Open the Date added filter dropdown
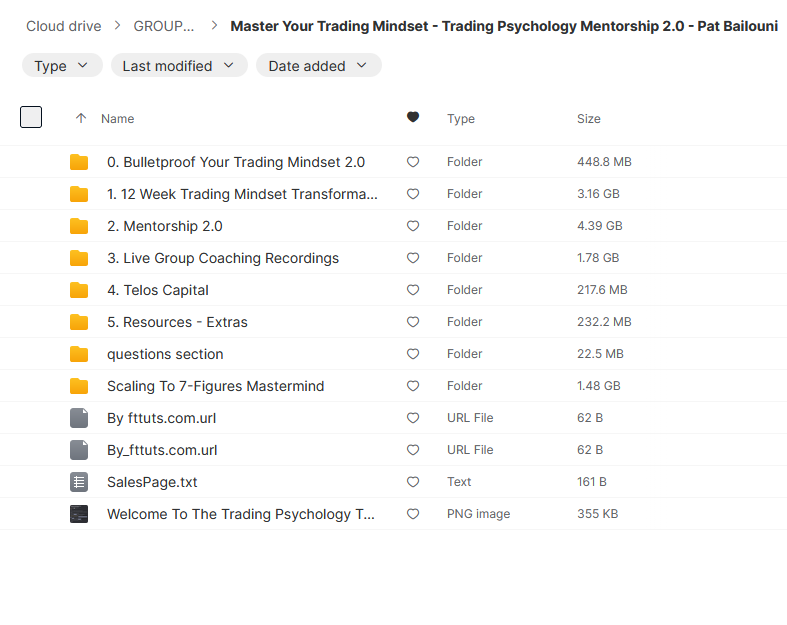The height and width of the screenshot is (625, 787). [x=318, y=66]
